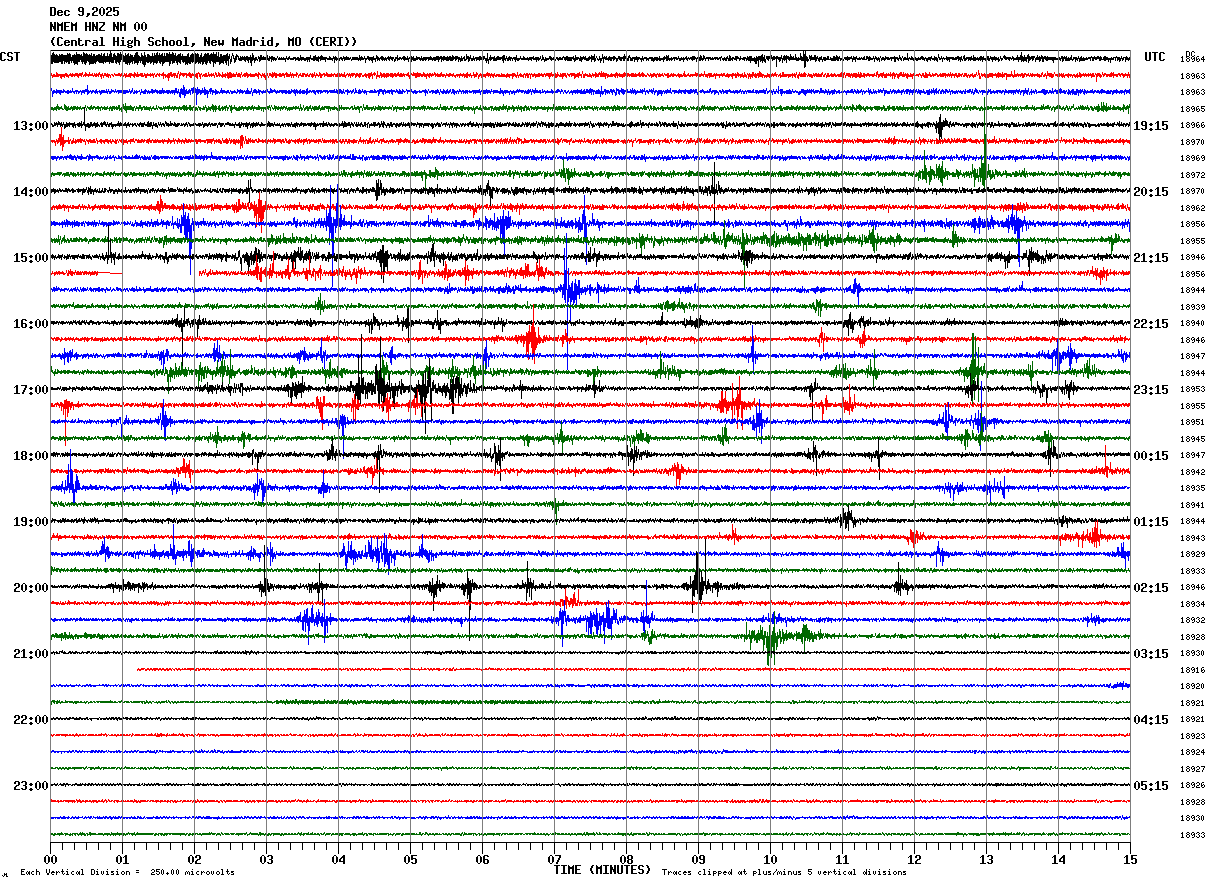
Task: Click the 02:15 UTC time label
Action: click(1150, 588)
